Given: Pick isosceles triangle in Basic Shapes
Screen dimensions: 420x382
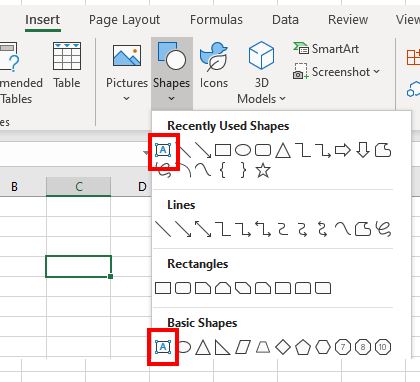Looking at the screenshot, I should point(203,347).
